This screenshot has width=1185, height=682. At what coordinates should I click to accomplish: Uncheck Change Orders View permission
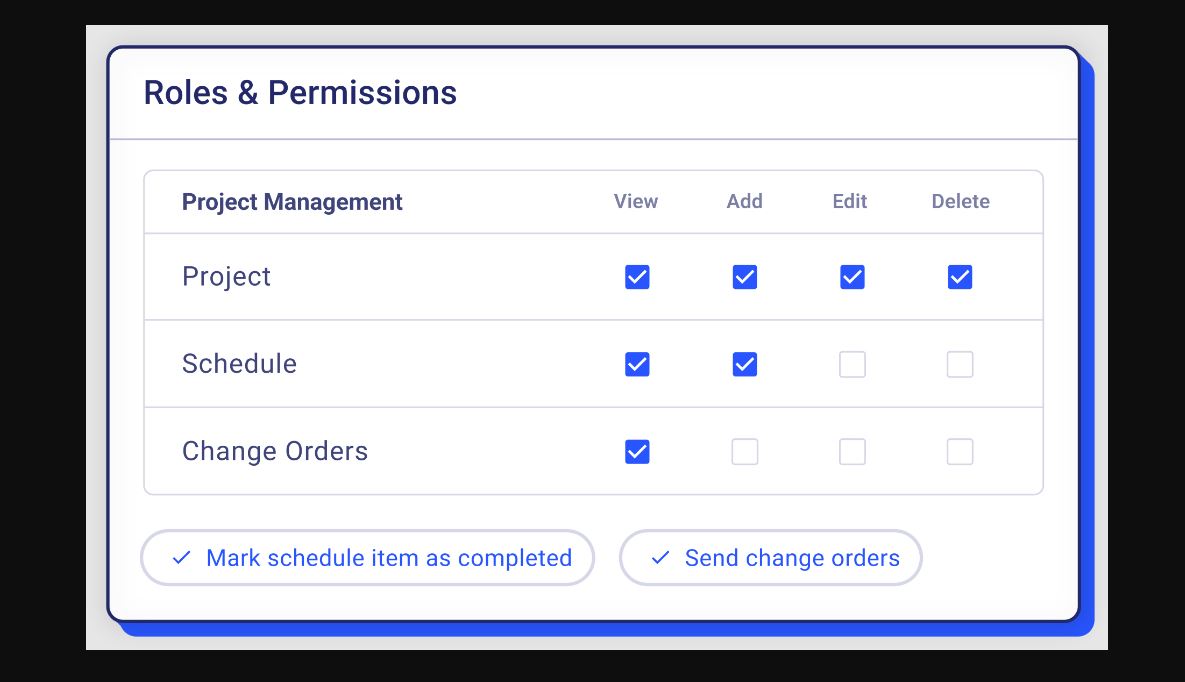tap(637, 452)
